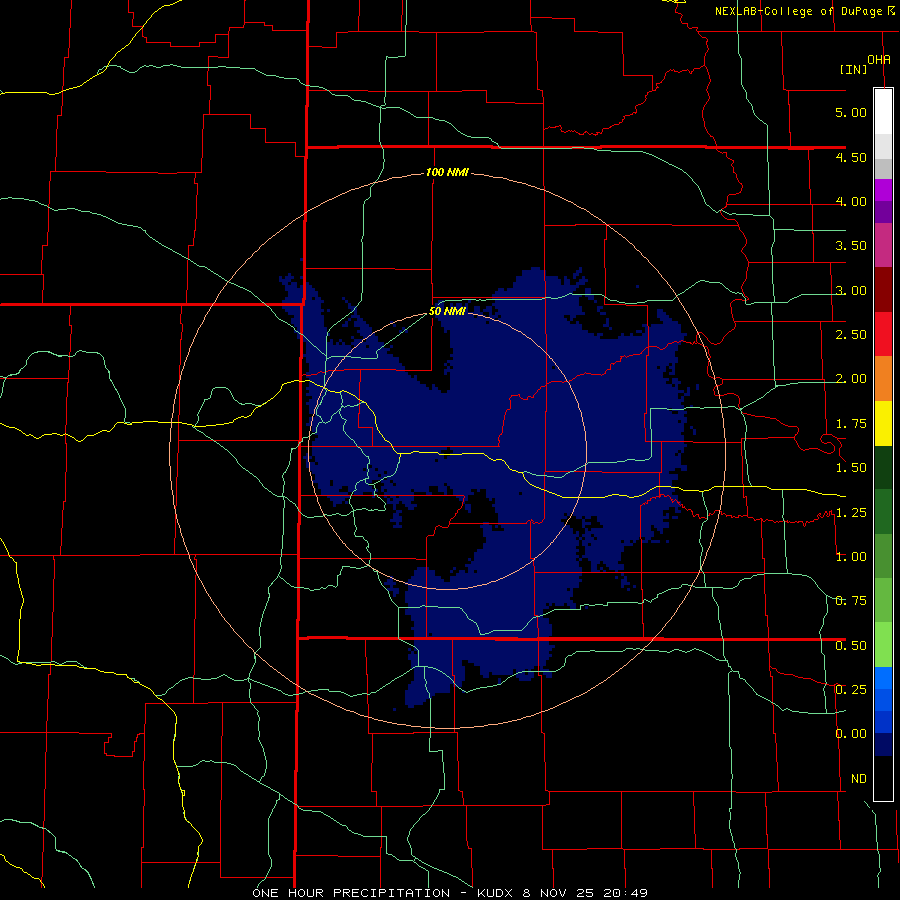
Task: Click the 5.00 scale label
Action: (851, 112)
